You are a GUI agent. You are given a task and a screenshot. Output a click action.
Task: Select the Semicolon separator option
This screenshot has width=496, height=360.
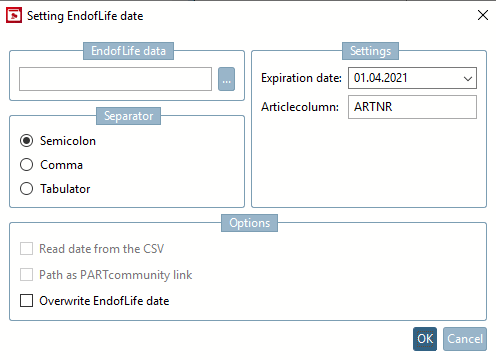click(26, 141)
